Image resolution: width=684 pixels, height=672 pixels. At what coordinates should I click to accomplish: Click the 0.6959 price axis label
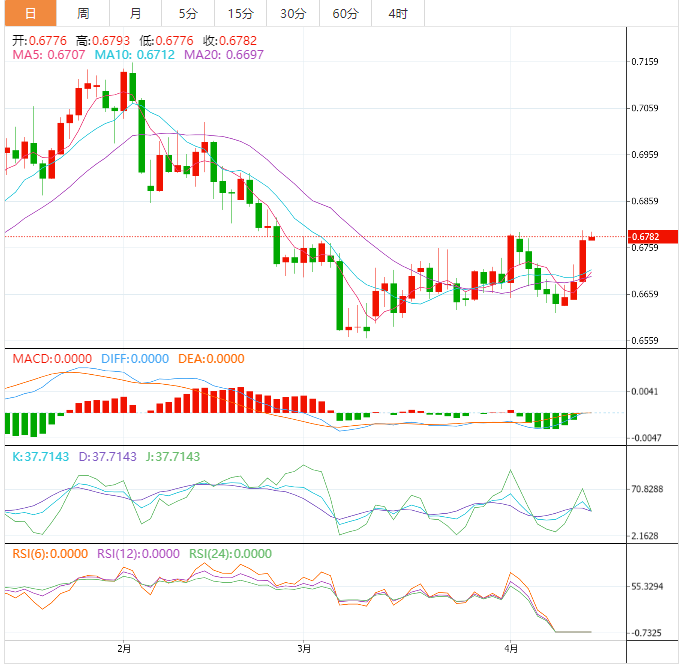(645, 154)
